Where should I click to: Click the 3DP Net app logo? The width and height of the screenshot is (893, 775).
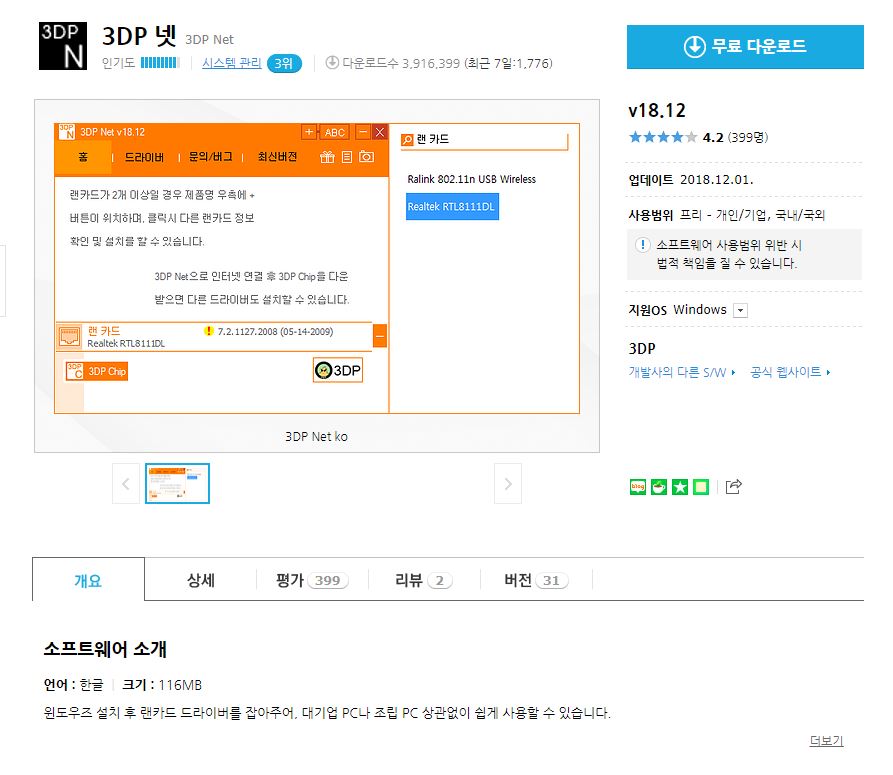point(63,46)
